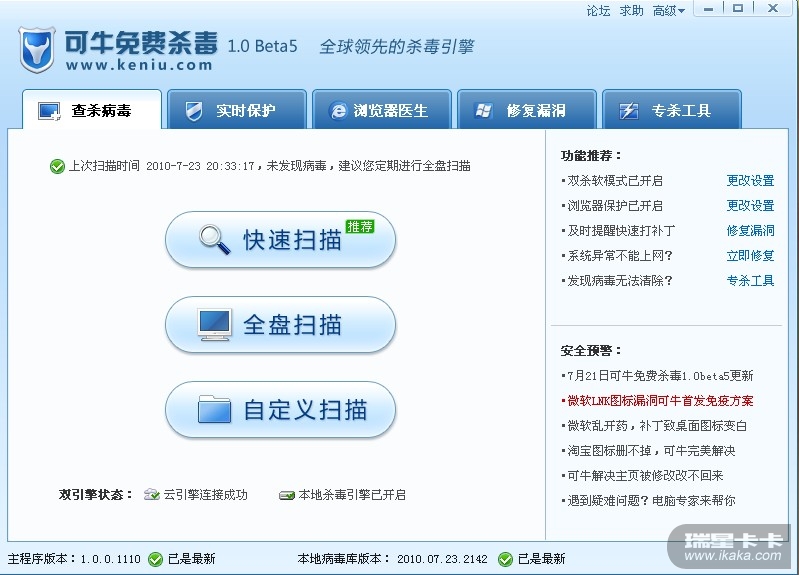
Task: Click the lightning icon on 专杀工具 tab
Action: click(x=628, y=111)
